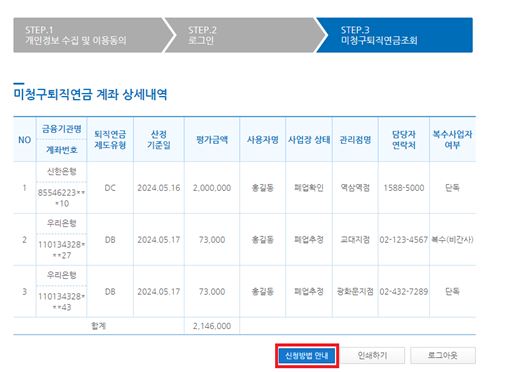Click the 퇴직연금 제도유형 column header
This screenshot has height=372, width=506.
[110, 140]
